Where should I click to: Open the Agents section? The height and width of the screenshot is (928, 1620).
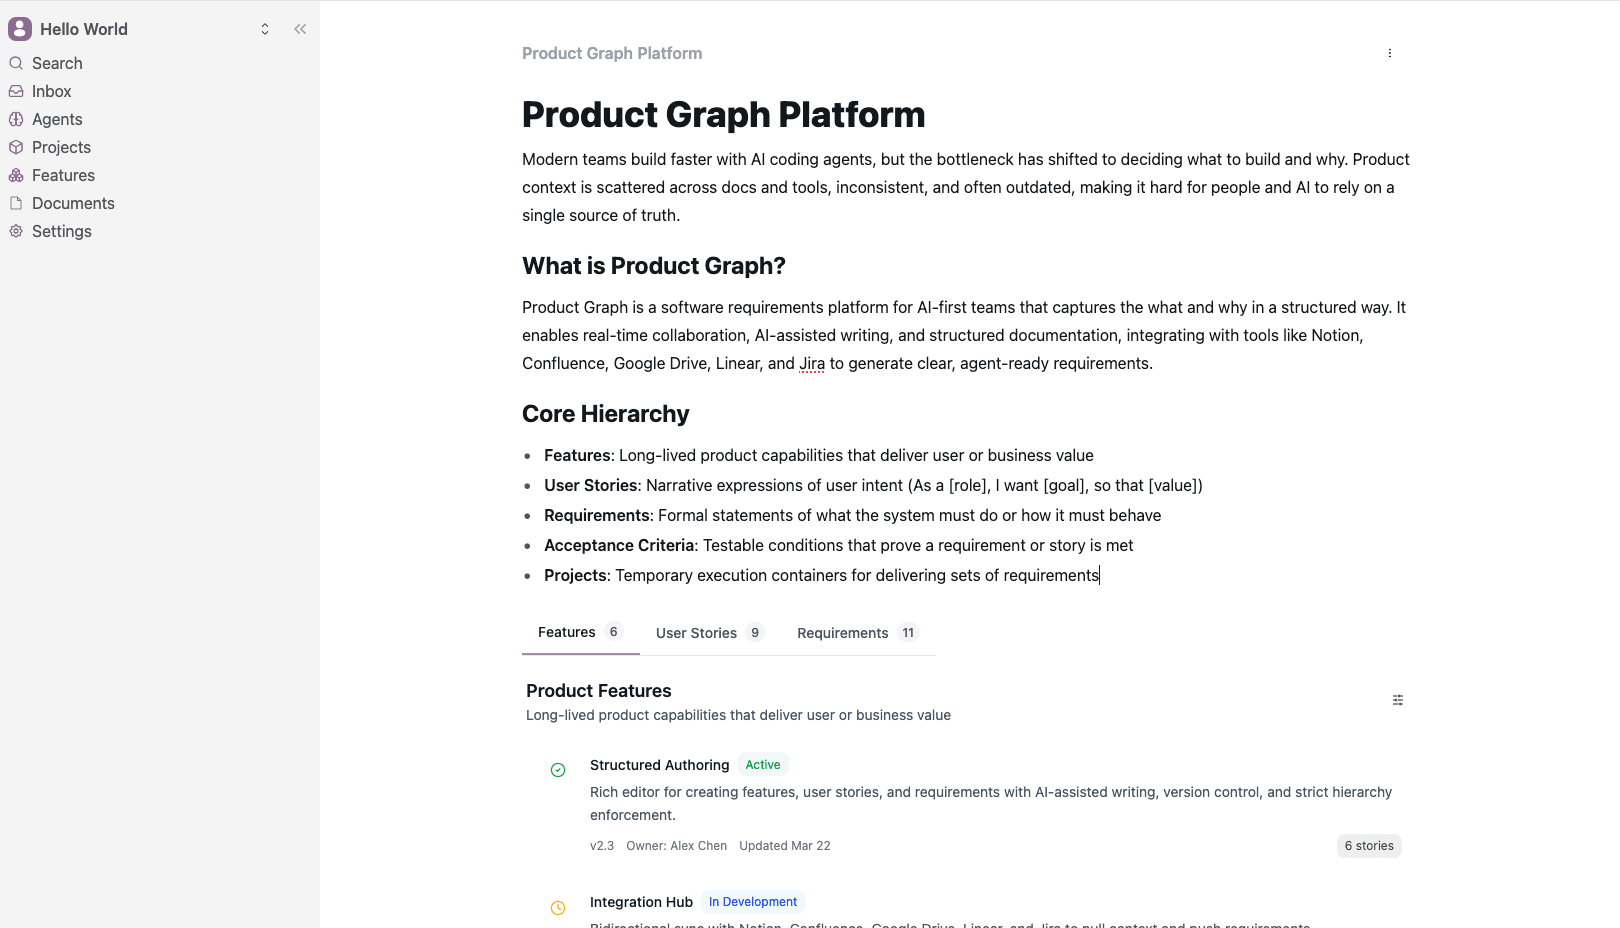coord(57,119)
